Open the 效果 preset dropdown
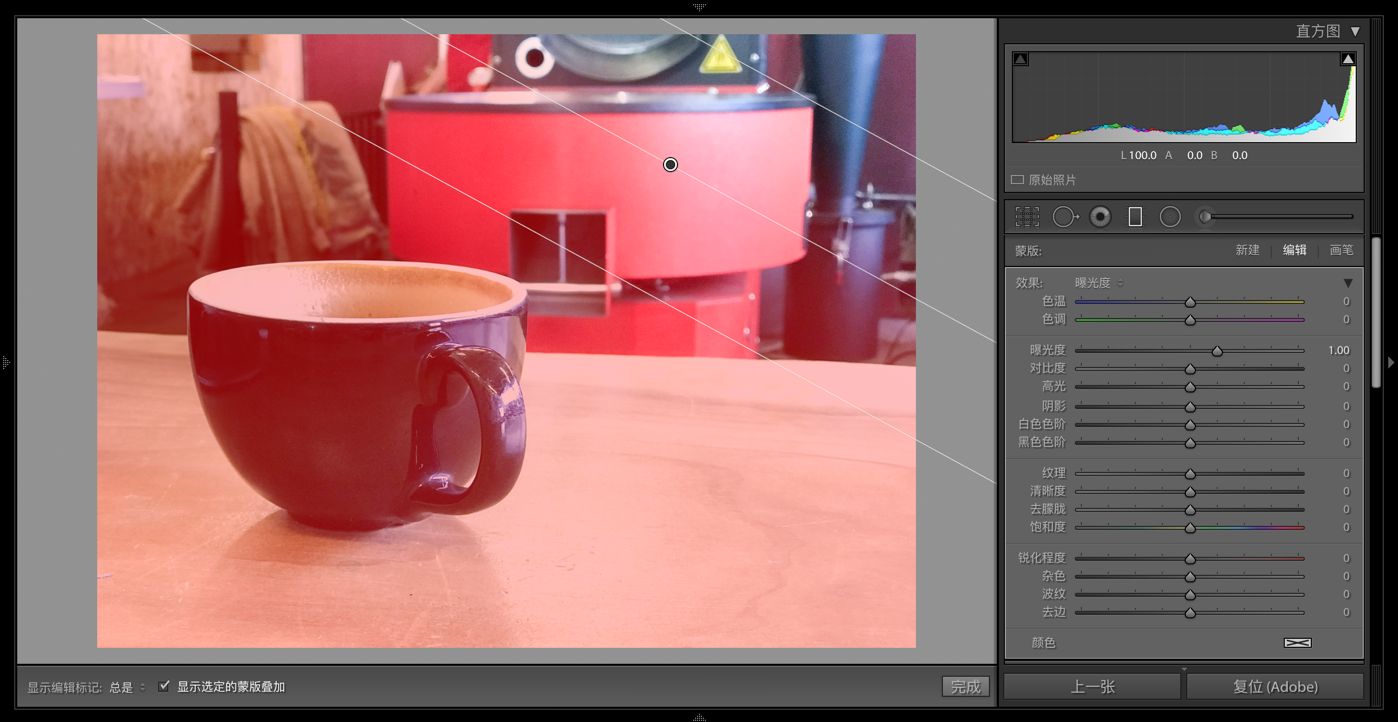The image size is (1398, 722). (x=1098, y=283)
